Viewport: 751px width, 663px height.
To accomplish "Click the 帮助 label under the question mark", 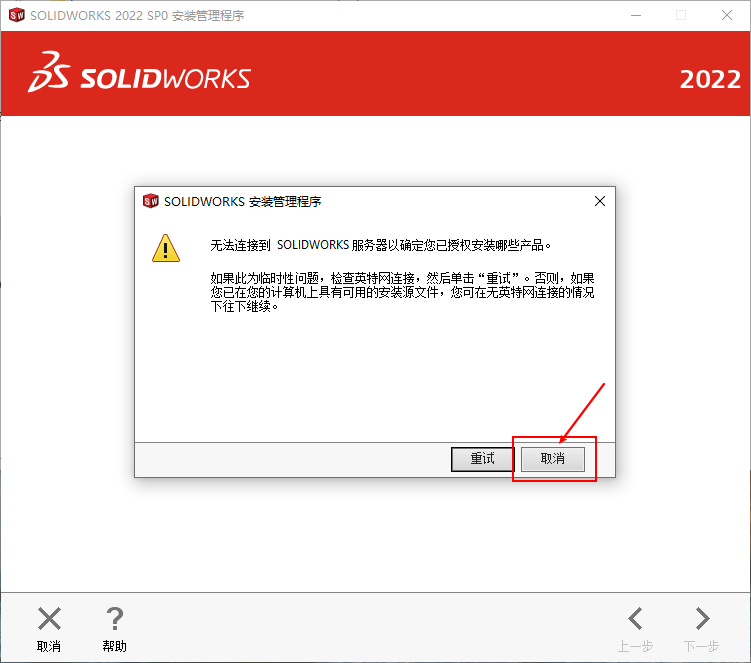I will click(x=114, y=646).
